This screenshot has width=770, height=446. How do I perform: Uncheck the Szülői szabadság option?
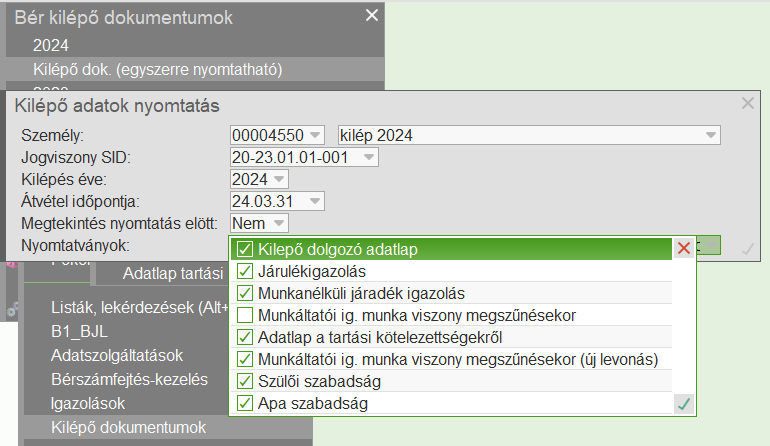244,381
